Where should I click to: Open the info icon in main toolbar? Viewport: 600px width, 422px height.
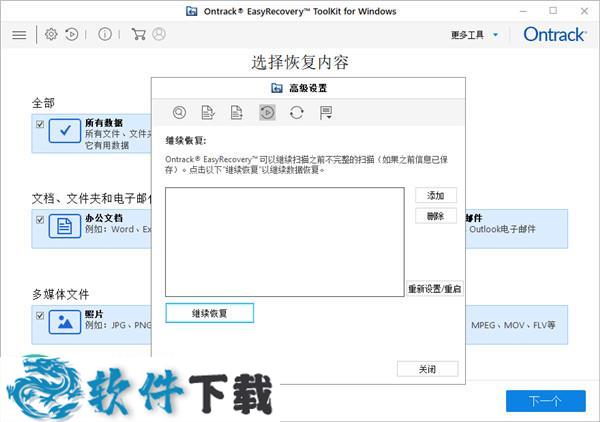click(105, 34)
